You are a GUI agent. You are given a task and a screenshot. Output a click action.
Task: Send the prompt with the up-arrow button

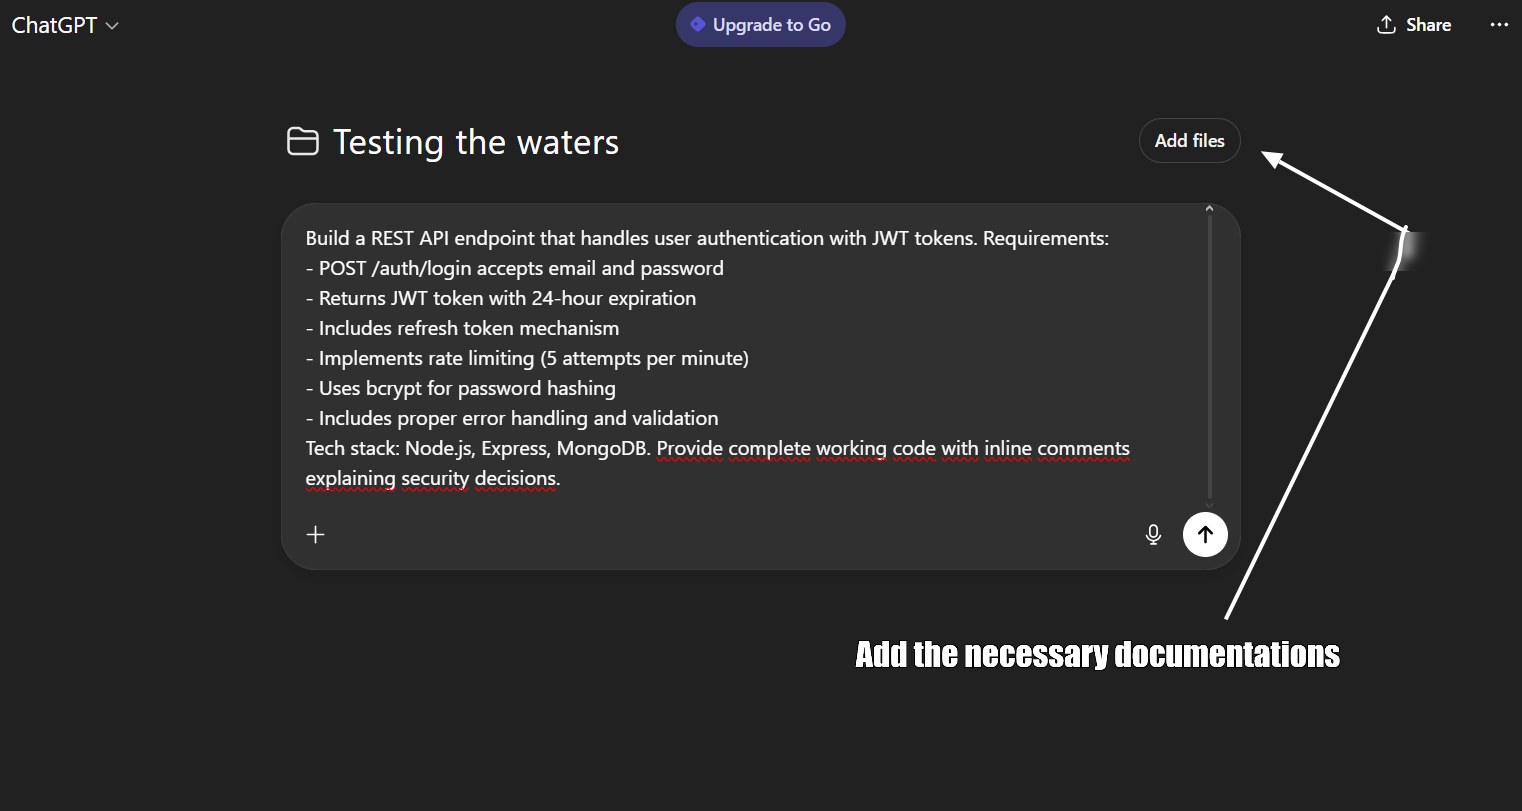(x=1205, y=534)
